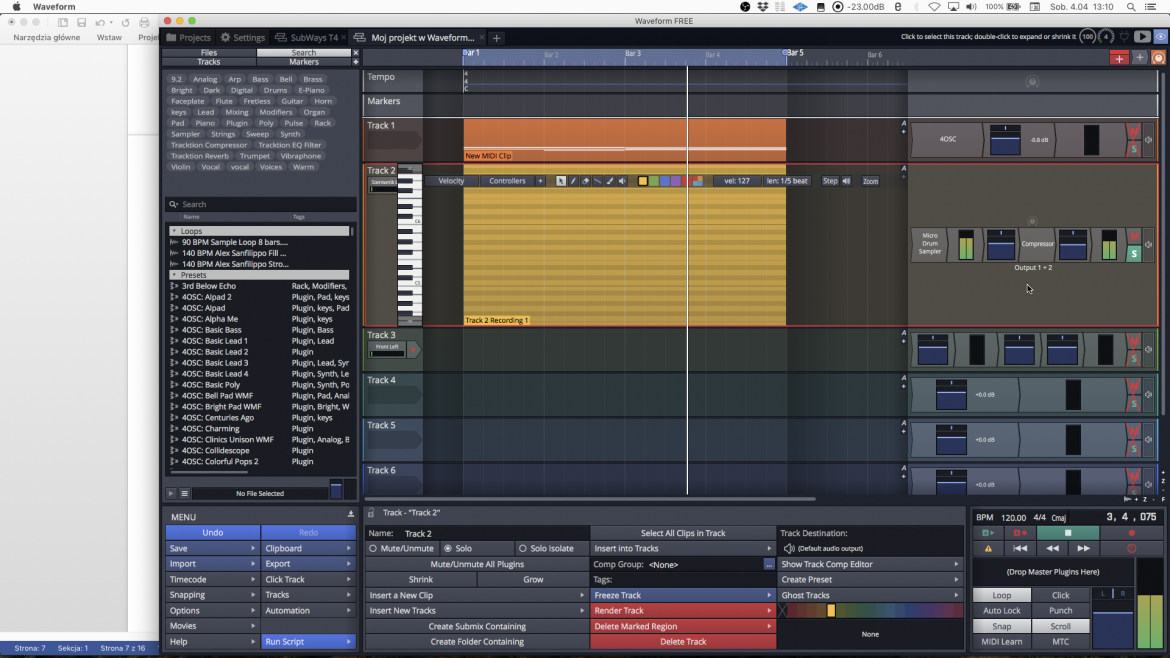Click the CPU usage dial showing 4
Viewport: 1170px width, 658px height.
click(x=1106, y=37)
